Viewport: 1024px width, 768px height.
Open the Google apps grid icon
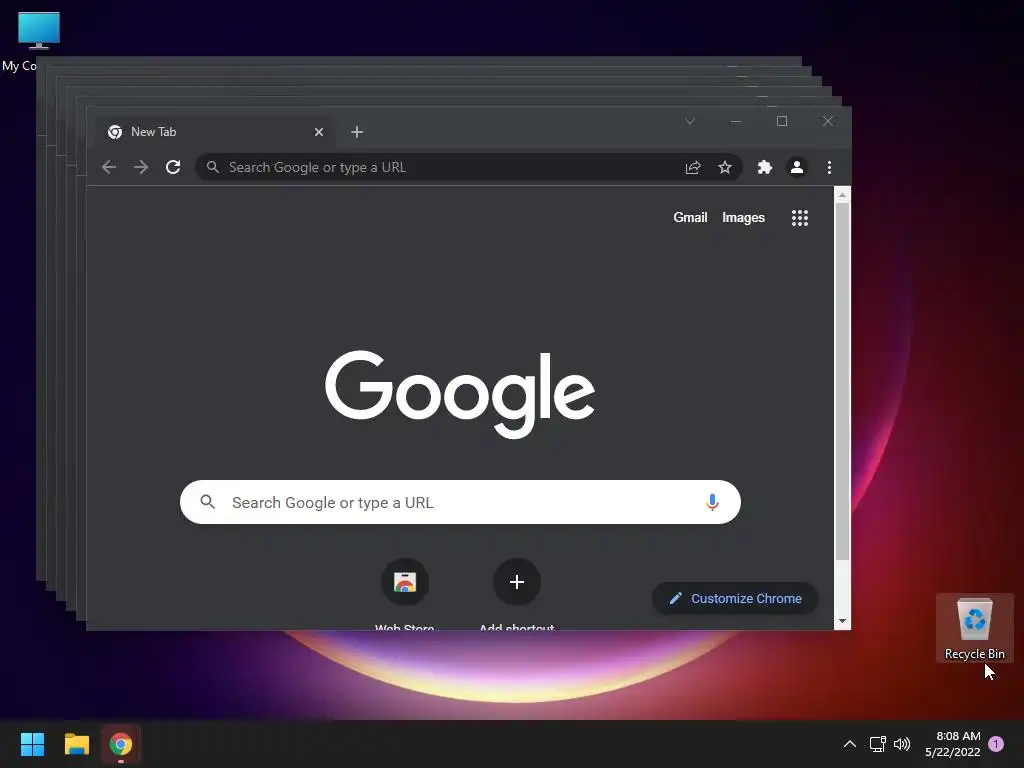click(800, 217)
